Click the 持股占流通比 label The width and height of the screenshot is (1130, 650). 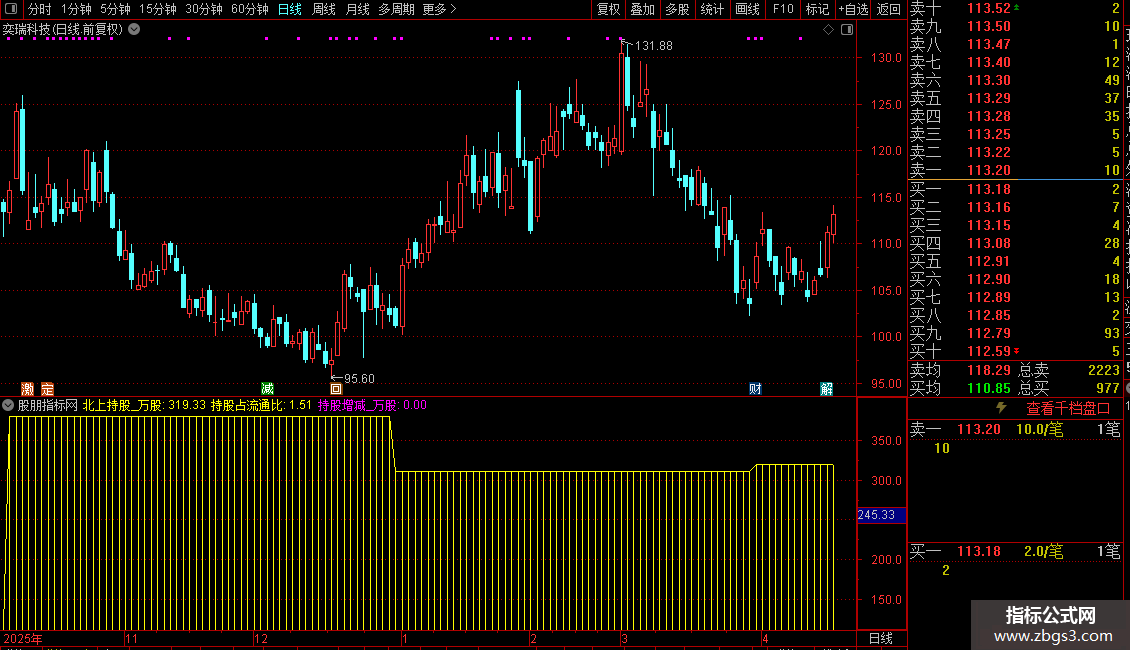tap(261, 405)
